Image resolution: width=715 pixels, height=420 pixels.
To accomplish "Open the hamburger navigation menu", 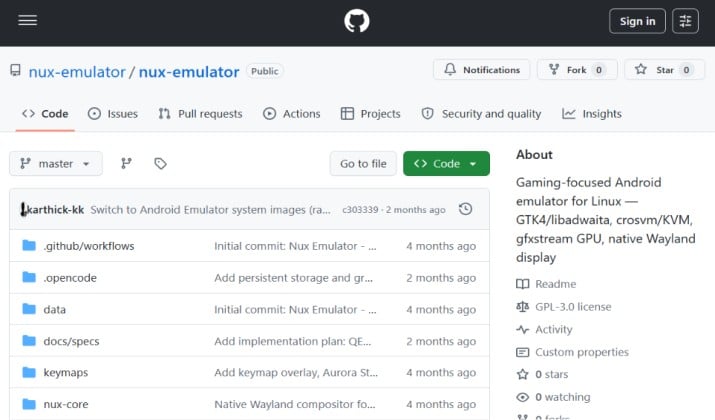I will point(27,21).
